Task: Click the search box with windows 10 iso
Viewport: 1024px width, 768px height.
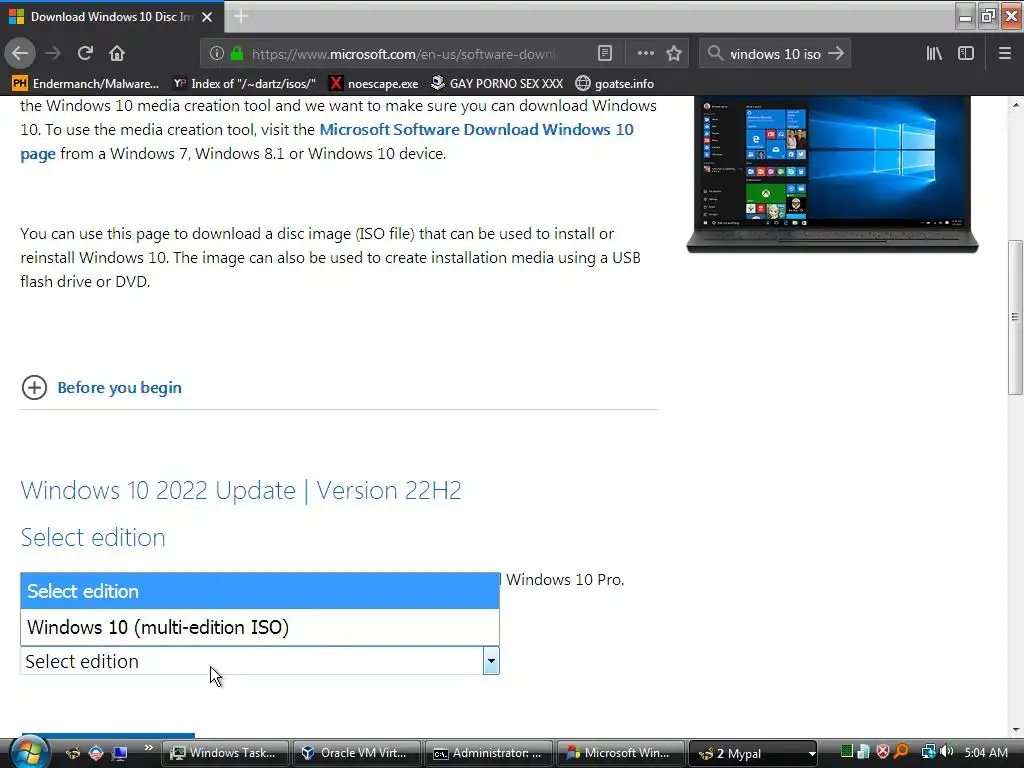Action: coord(775,54)
